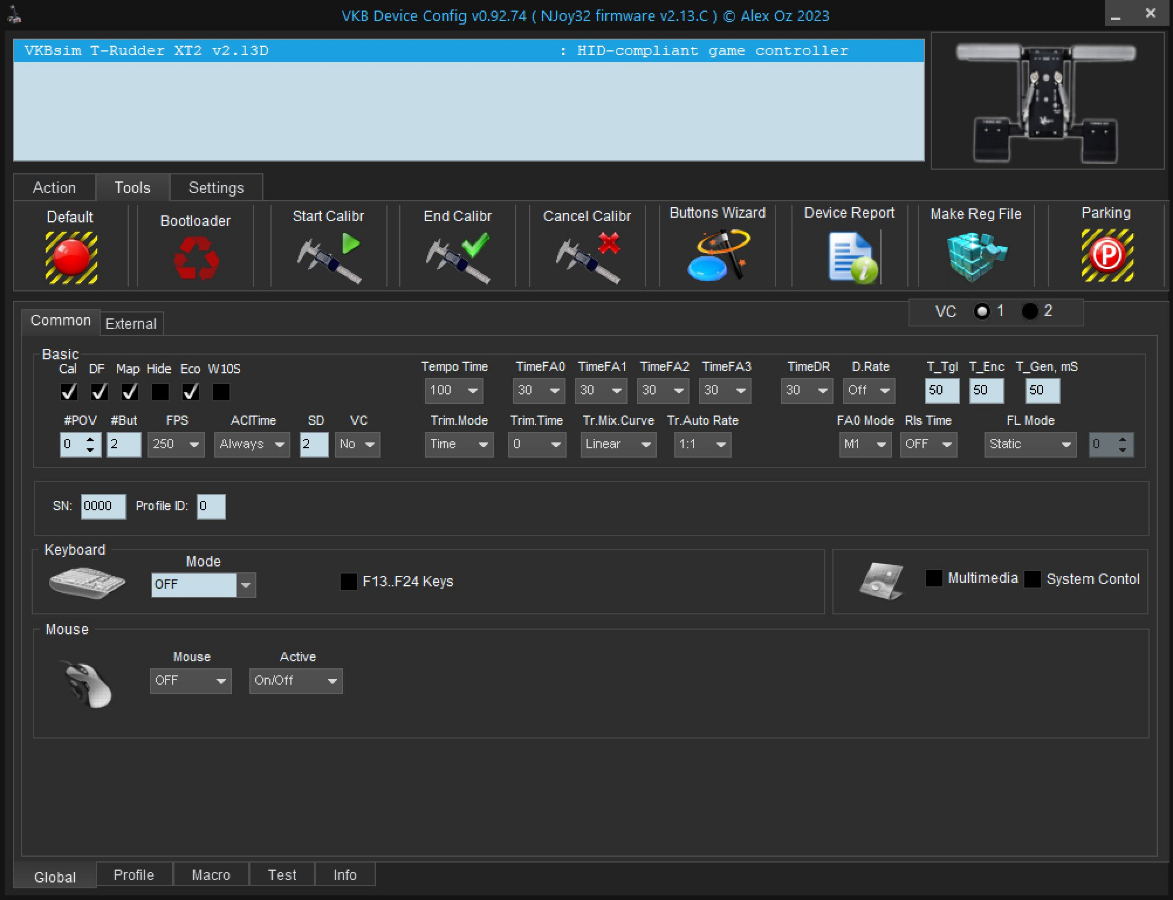Open the TimeDR dropdown
This screenshot has height=900, width=1173.
point(807,391)
